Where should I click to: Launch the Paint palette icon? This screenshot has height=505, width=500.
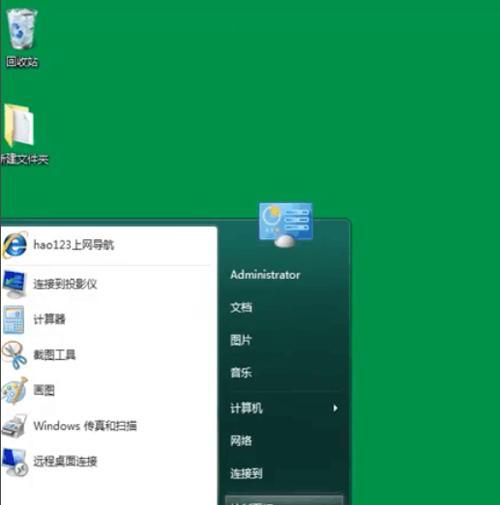(x=14, y=390)
